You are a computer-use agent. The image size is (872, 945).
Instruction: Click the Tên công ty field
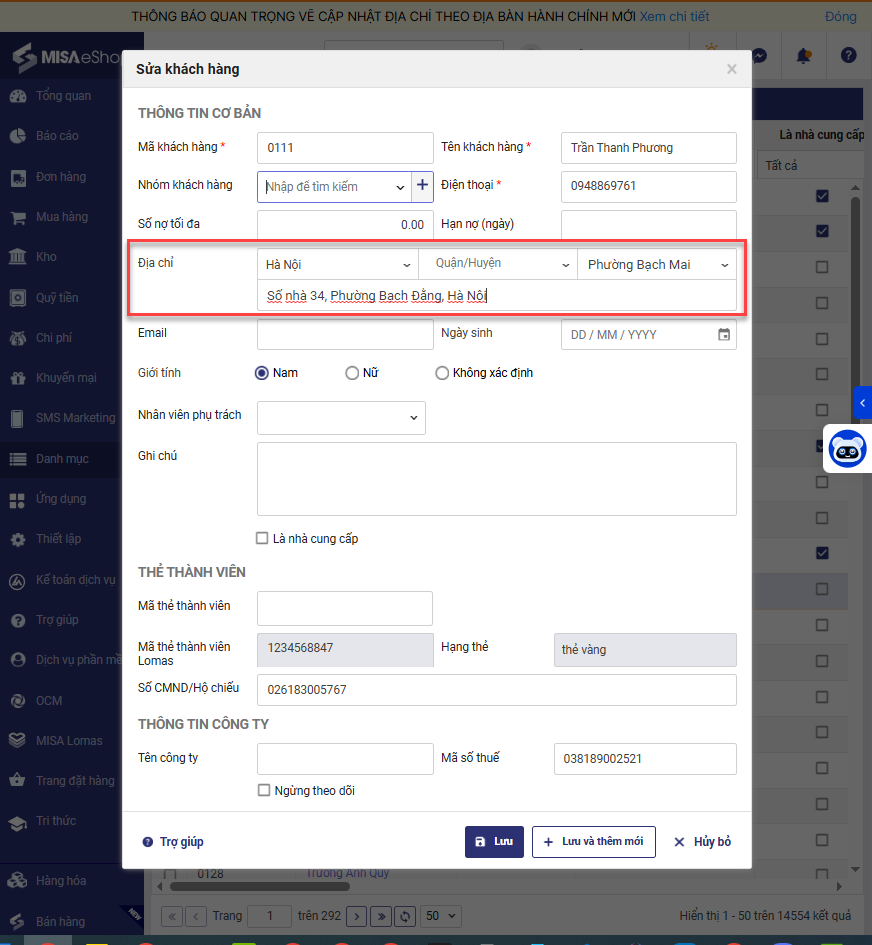tap(345, 759)
